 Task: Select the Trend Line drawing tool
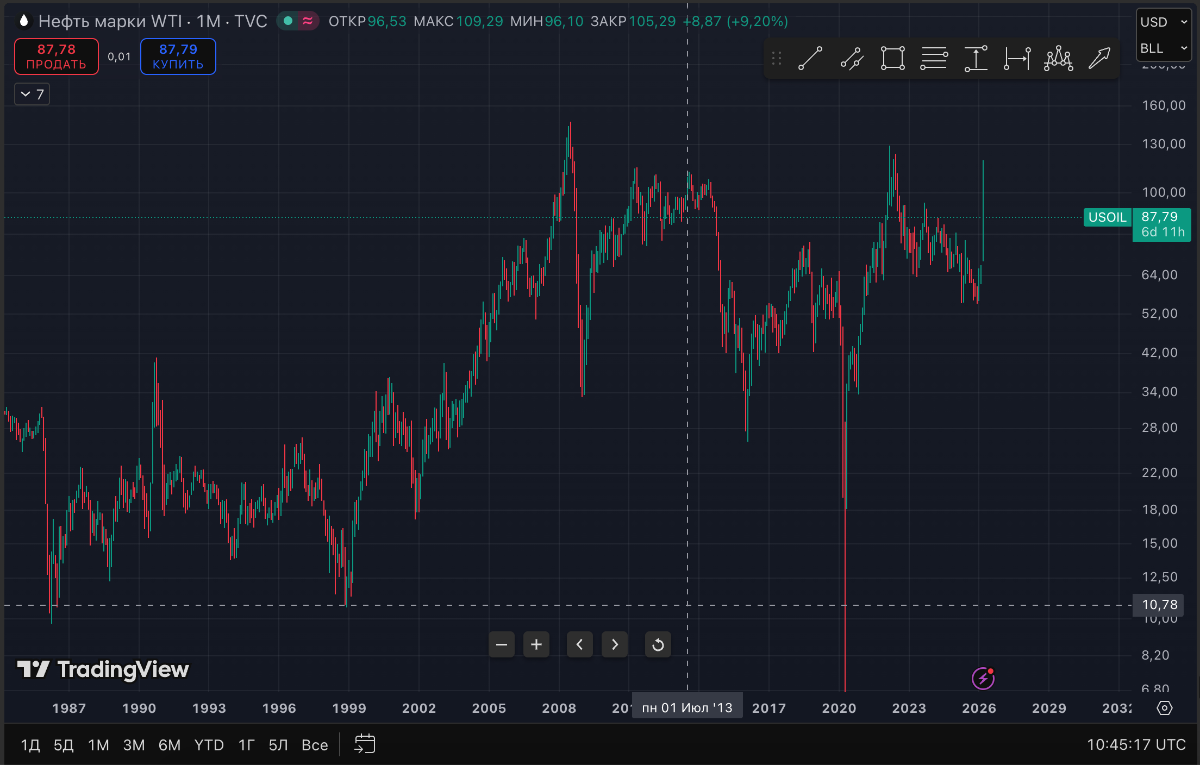coord(811,58)
